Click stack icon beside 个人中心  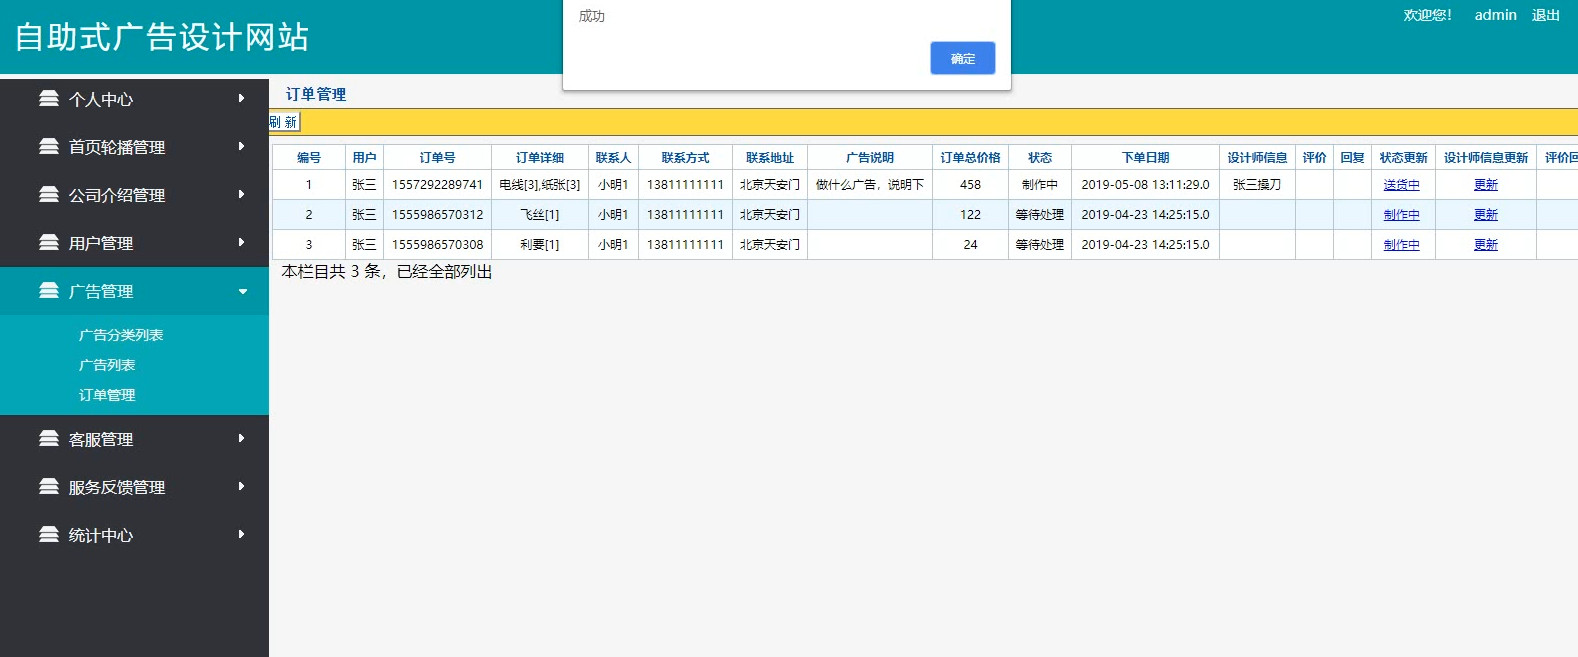48,98
